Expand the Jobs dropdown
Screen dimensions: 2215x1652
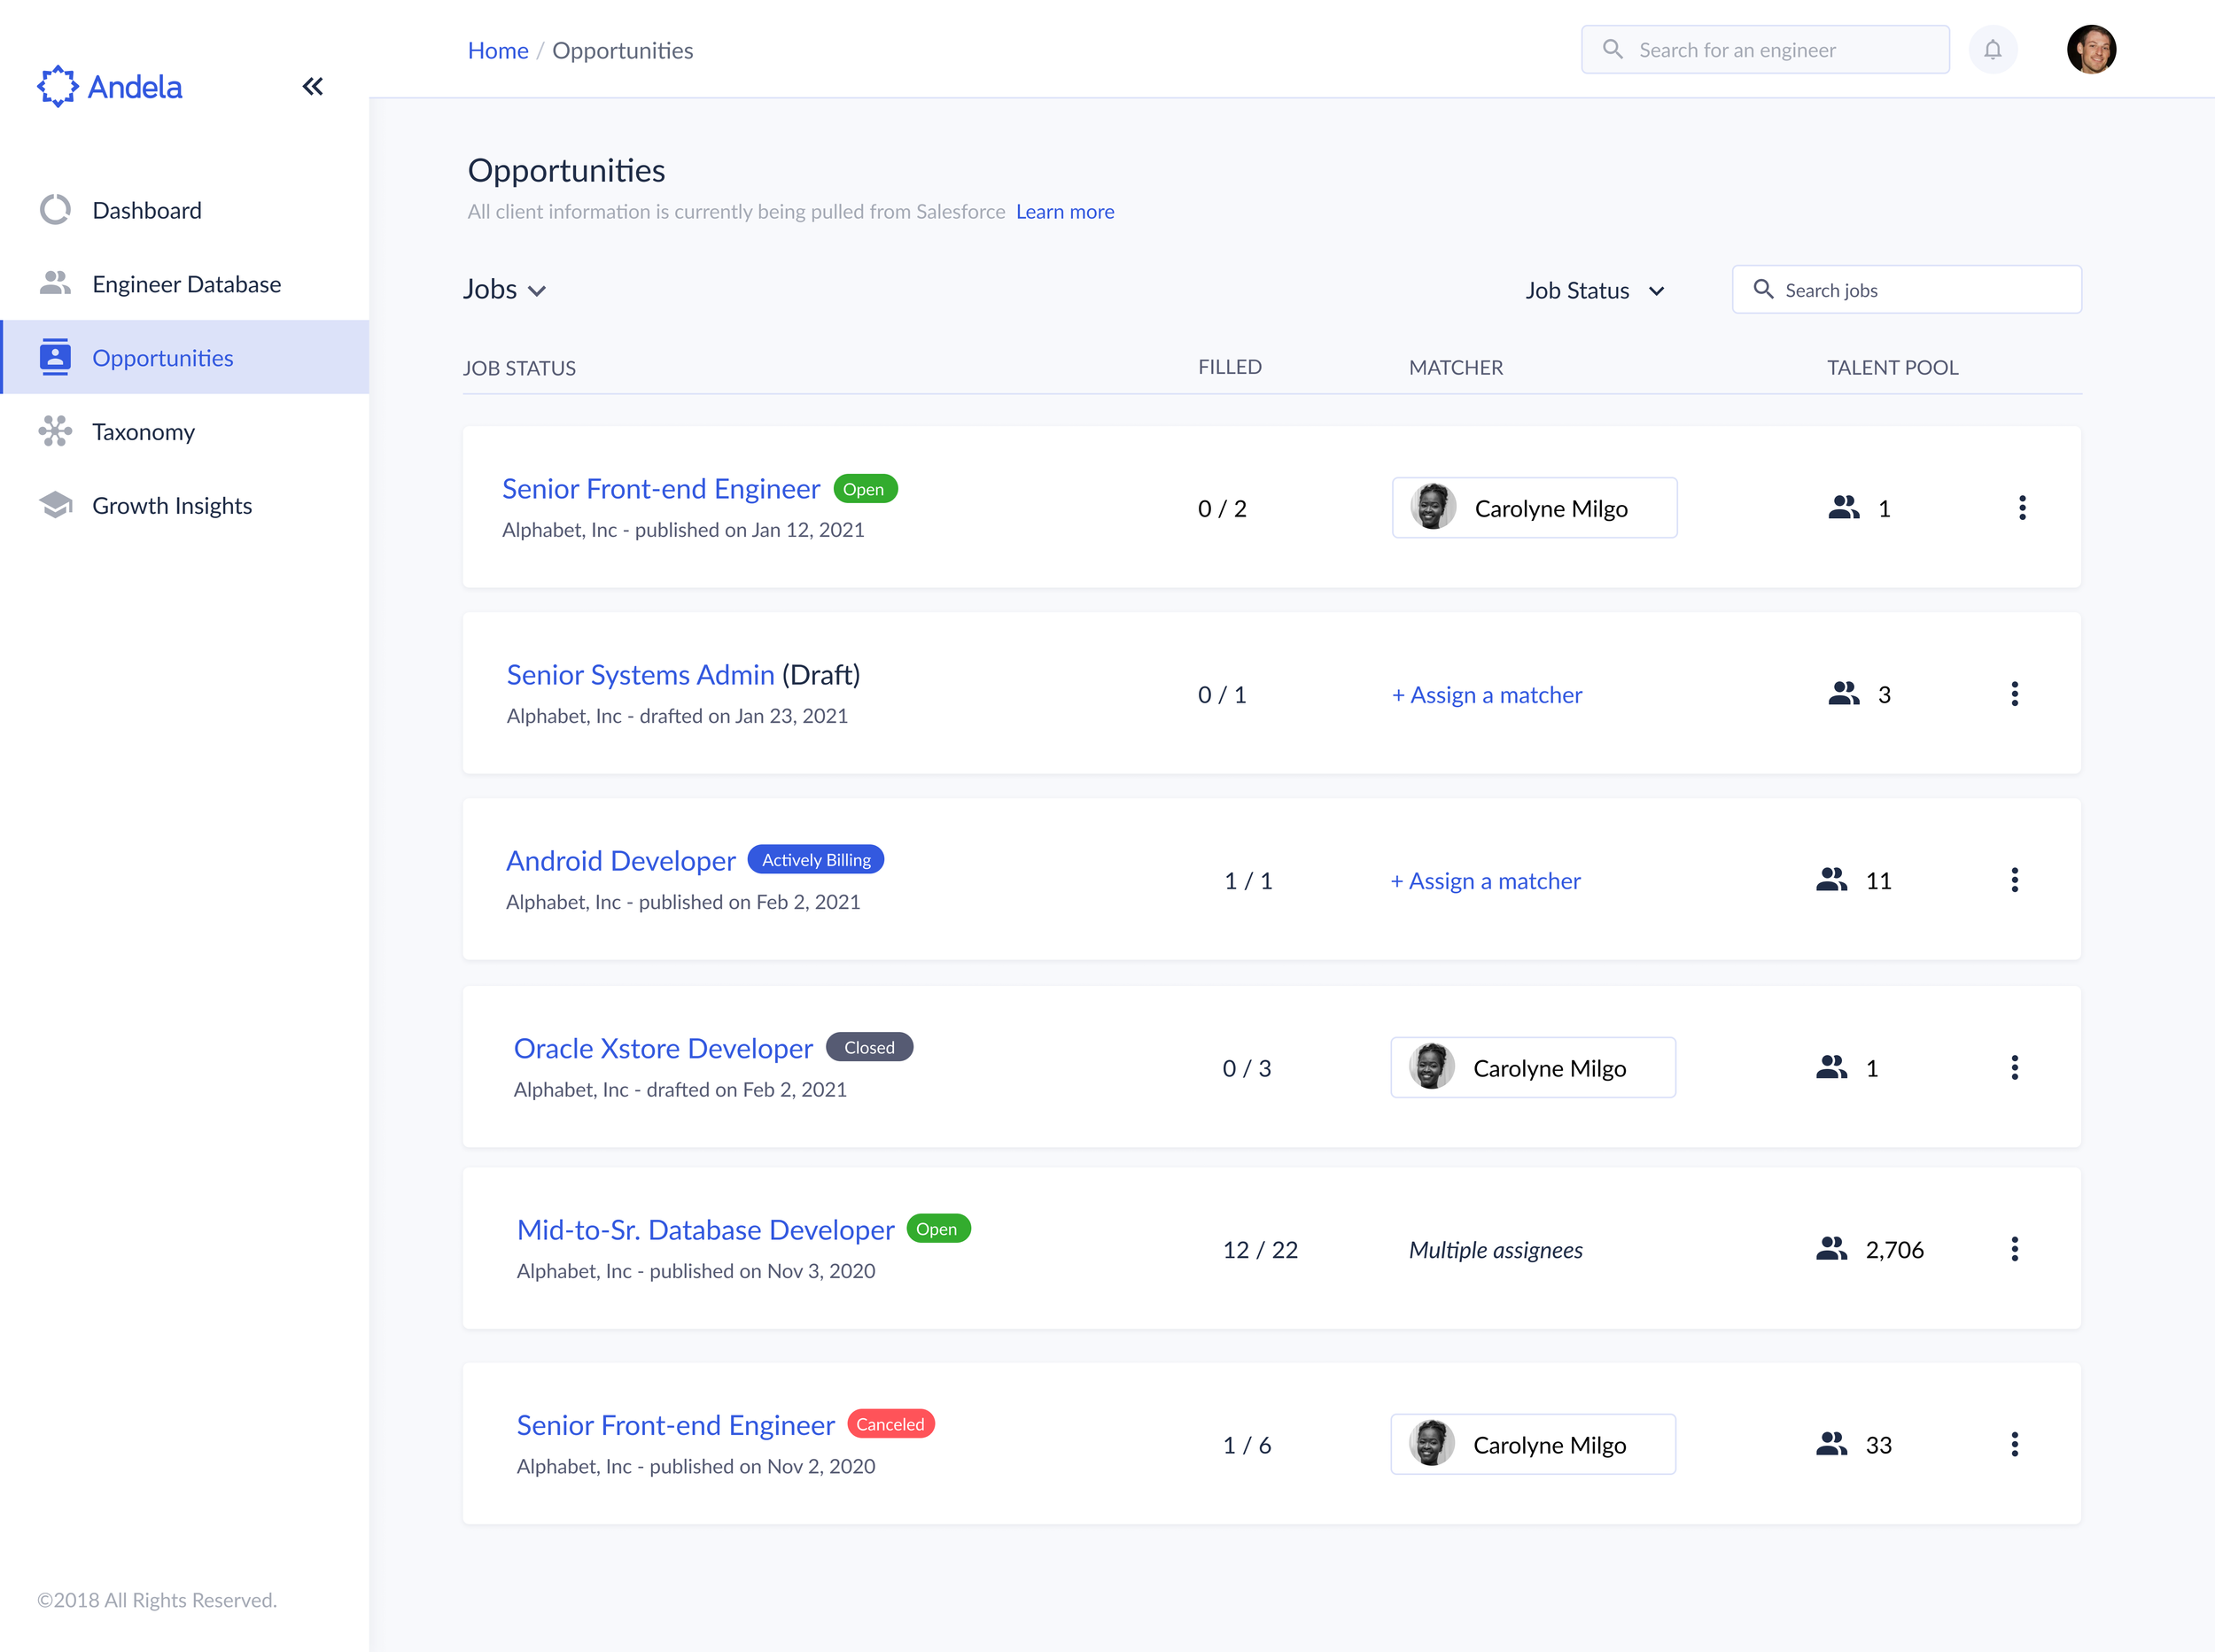point(504,290)
